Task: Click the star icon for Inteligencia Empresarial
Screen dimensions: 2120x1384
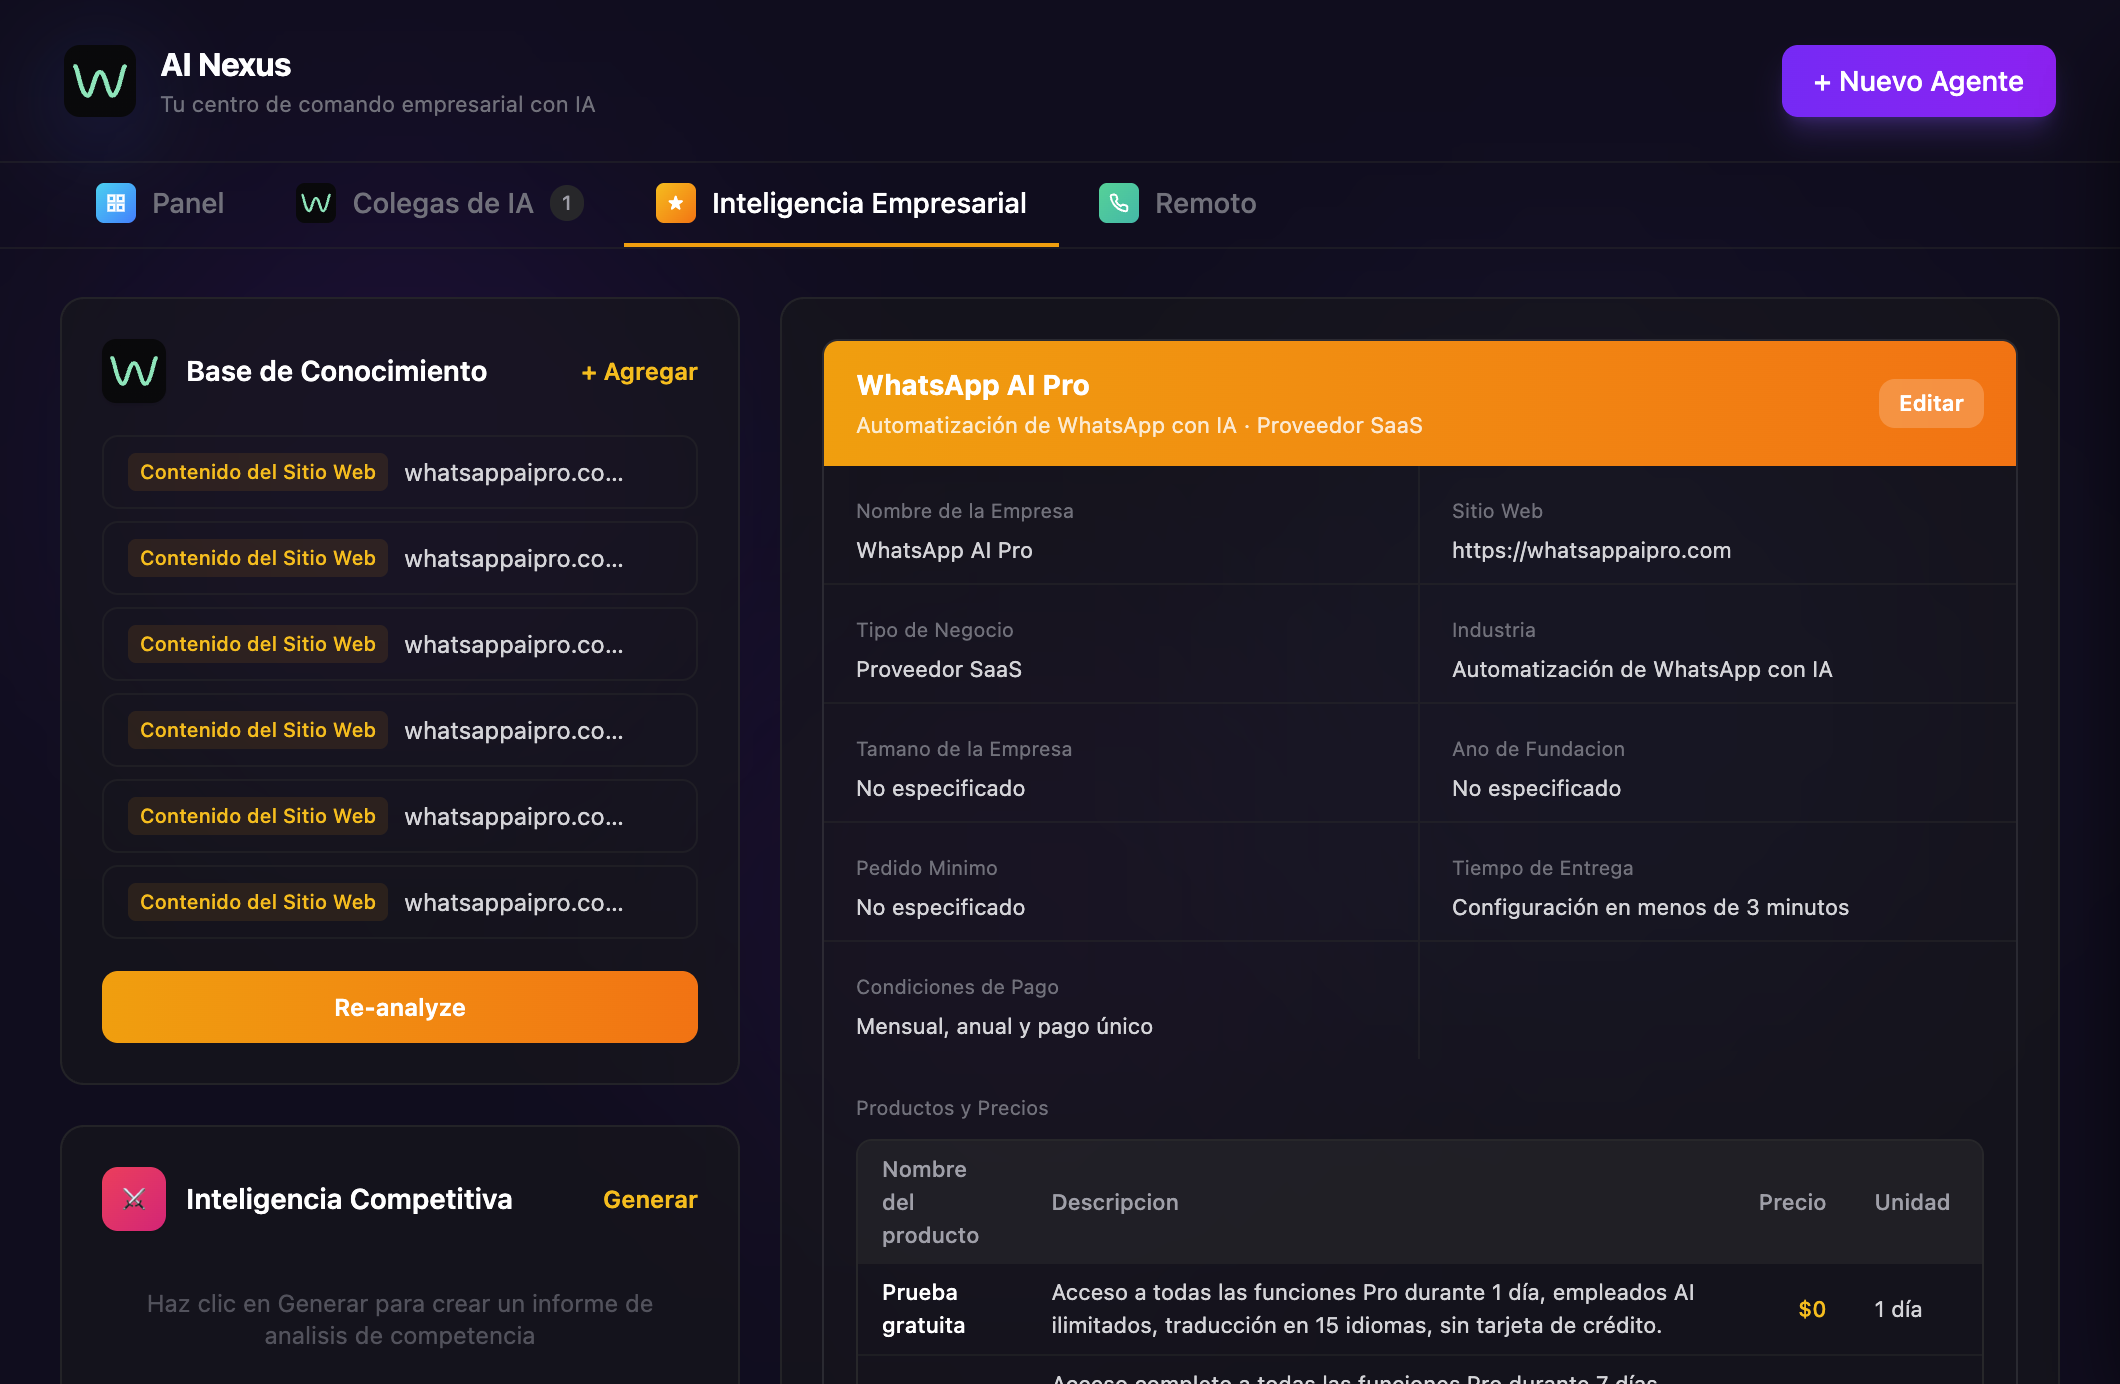Action: click(675, 203)
